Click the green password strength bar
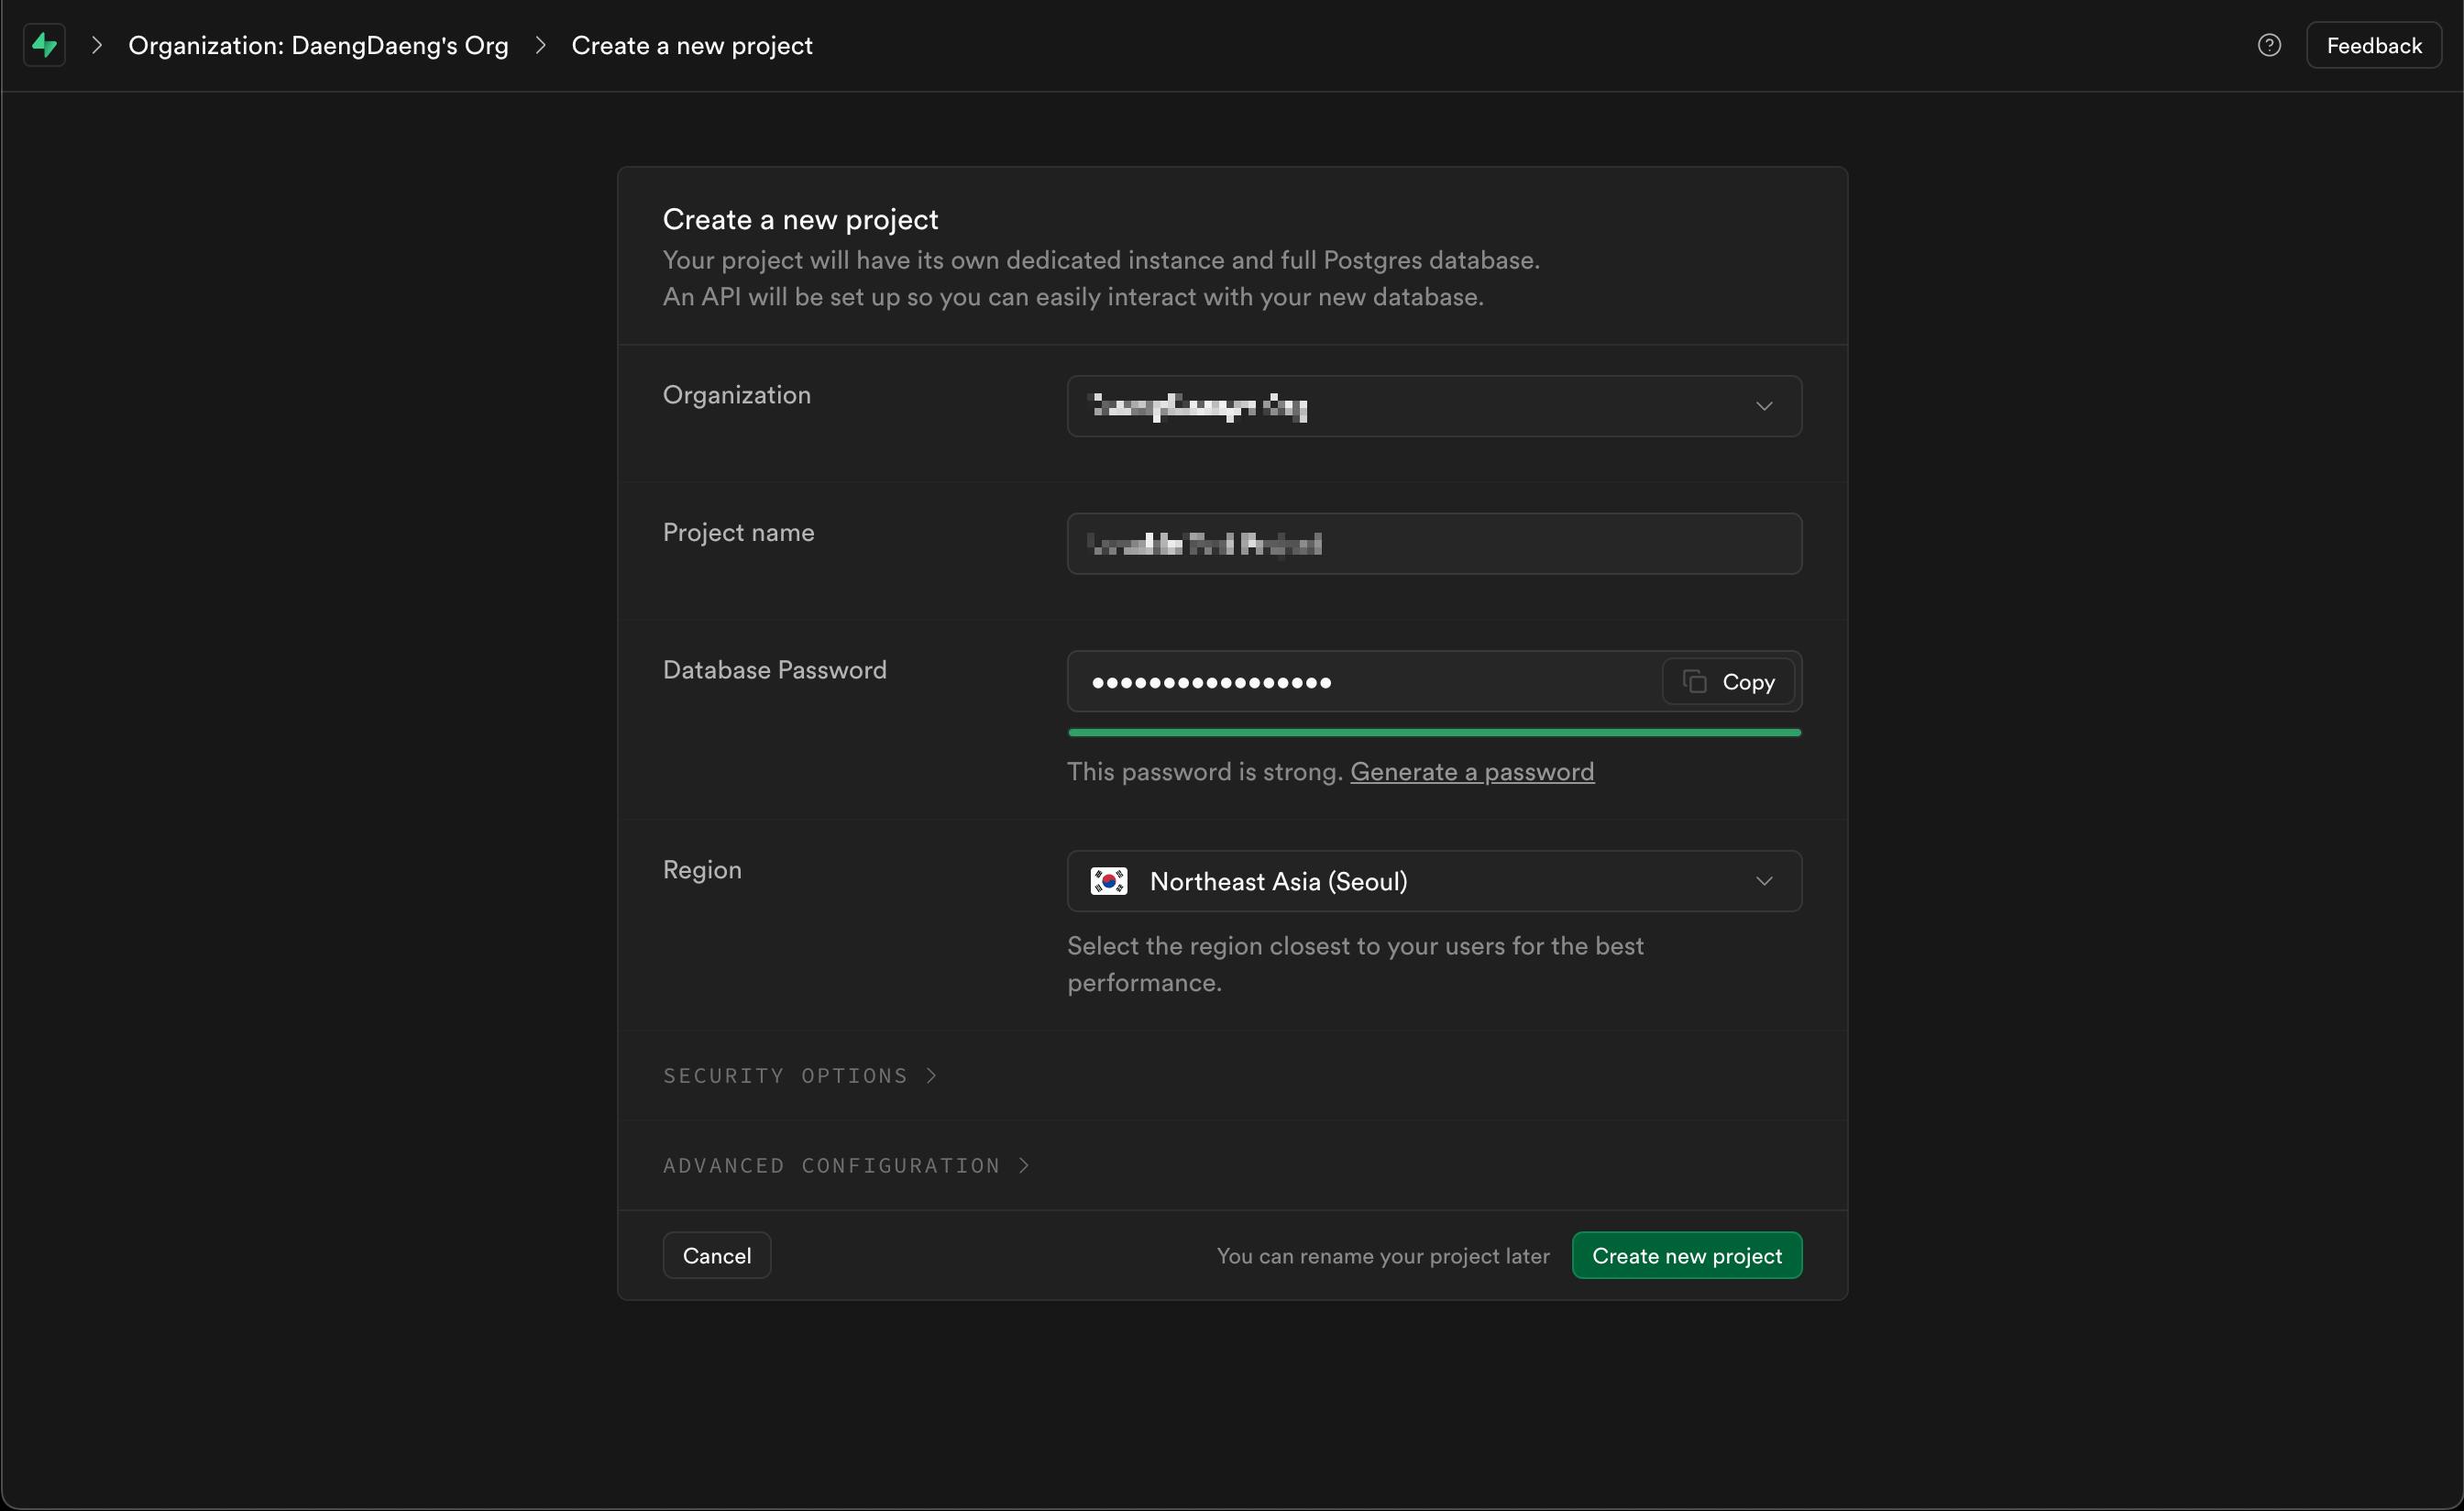 [x=1433, y=733]
